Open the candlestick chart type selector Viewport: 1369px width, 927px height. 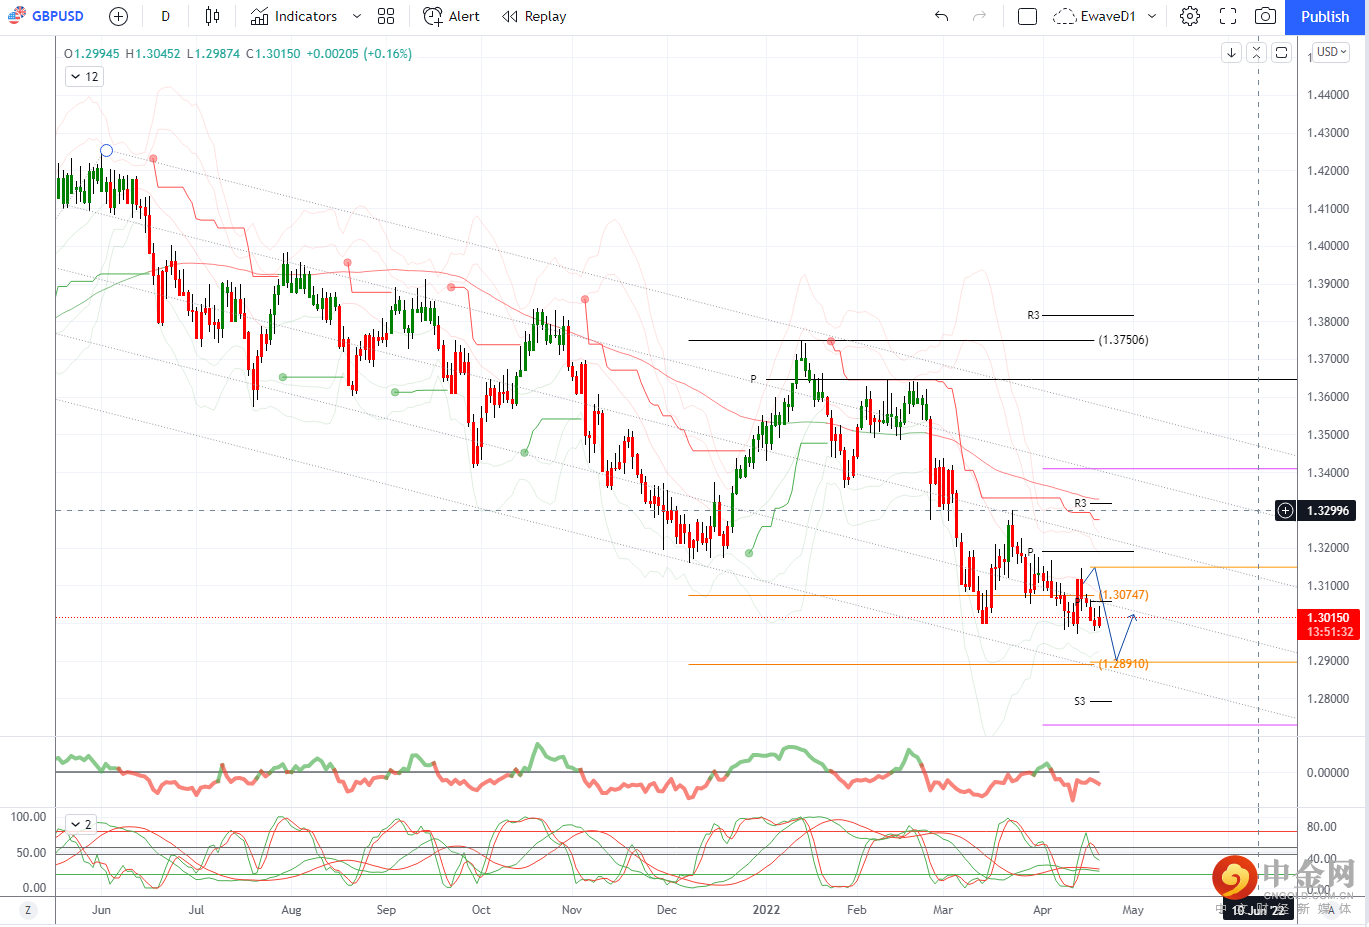tap(212, 16)
